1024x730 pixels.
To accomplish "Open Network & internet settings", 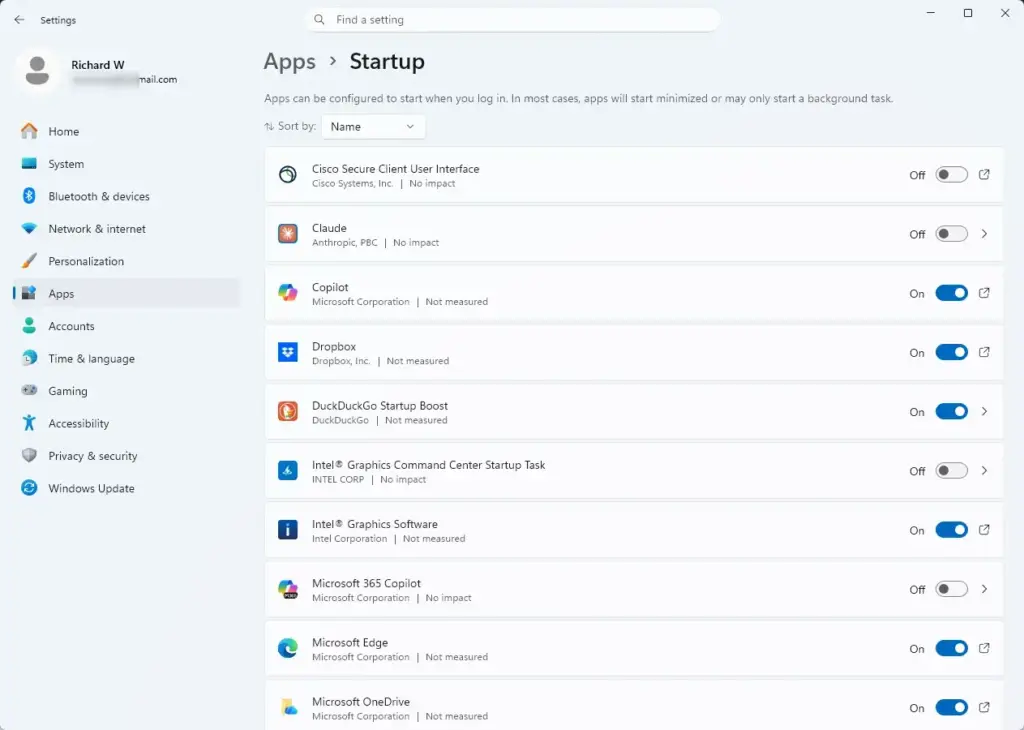I will [x=126, y=229].
